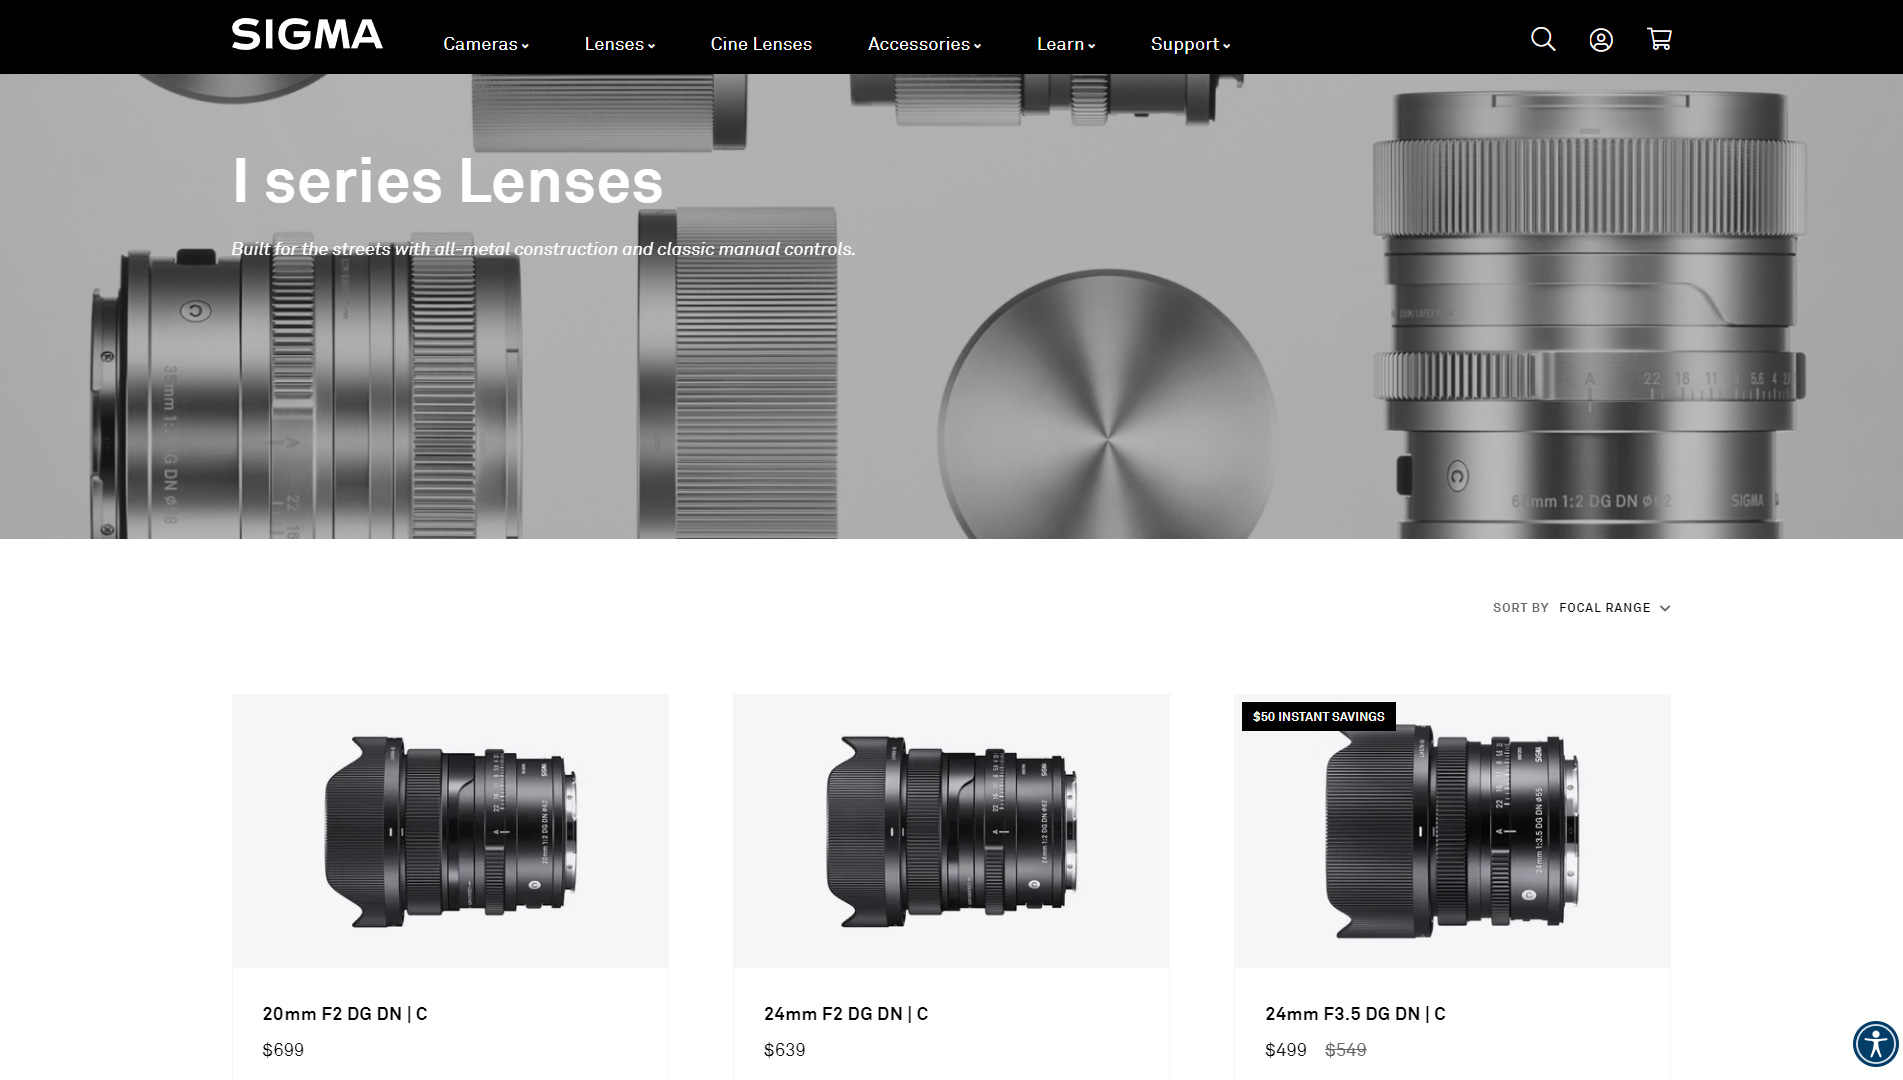
Task: Expand the Lenses navigation dropdown
Action: coord(619,44)
